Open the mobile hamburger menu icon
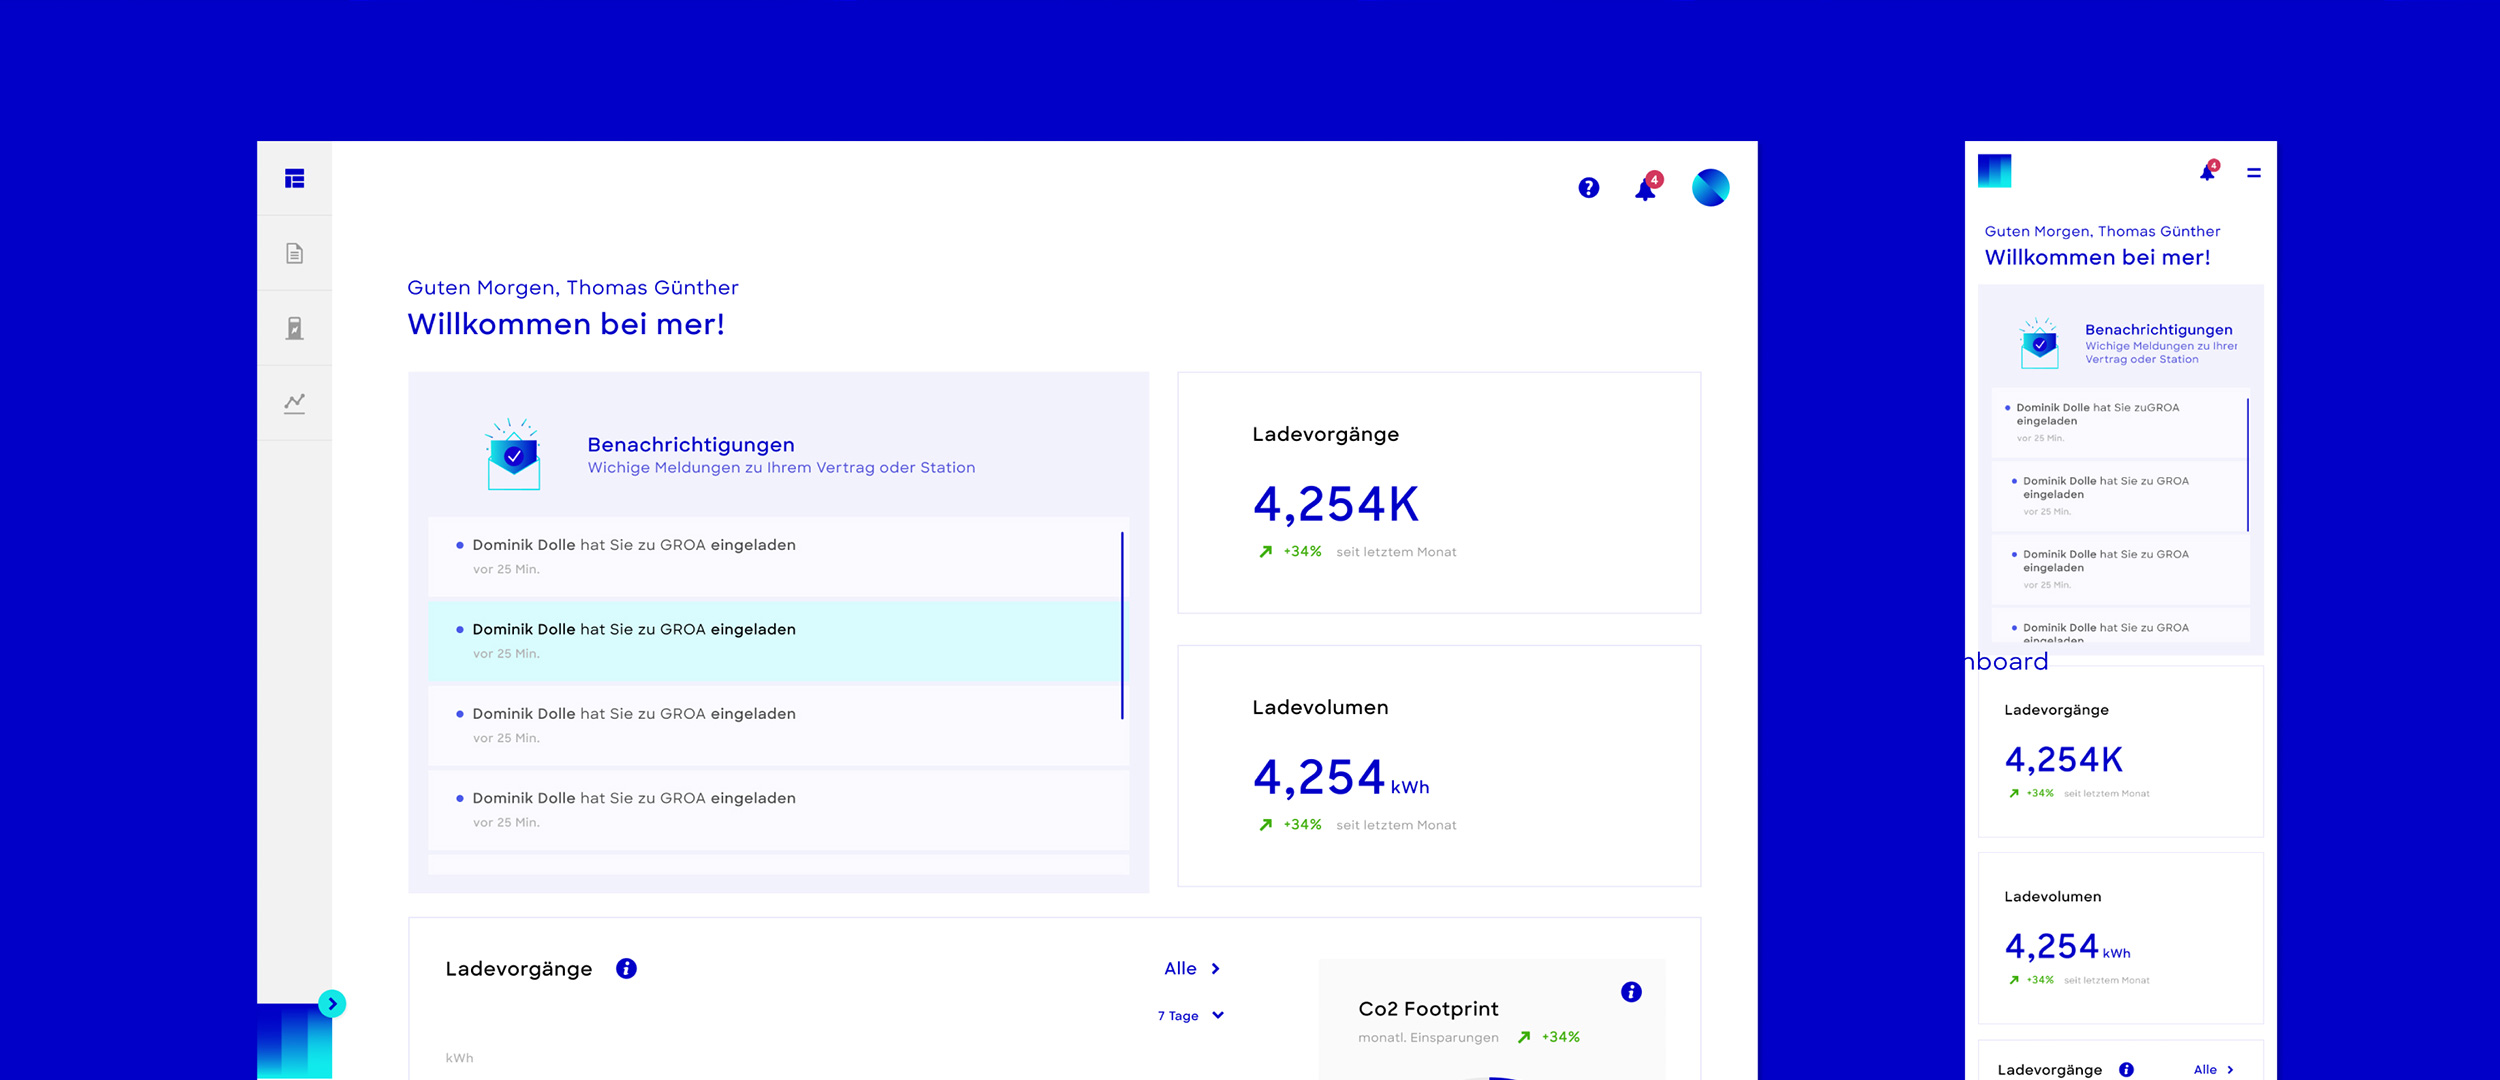2500x1080 pixels. click(2253, 173)
